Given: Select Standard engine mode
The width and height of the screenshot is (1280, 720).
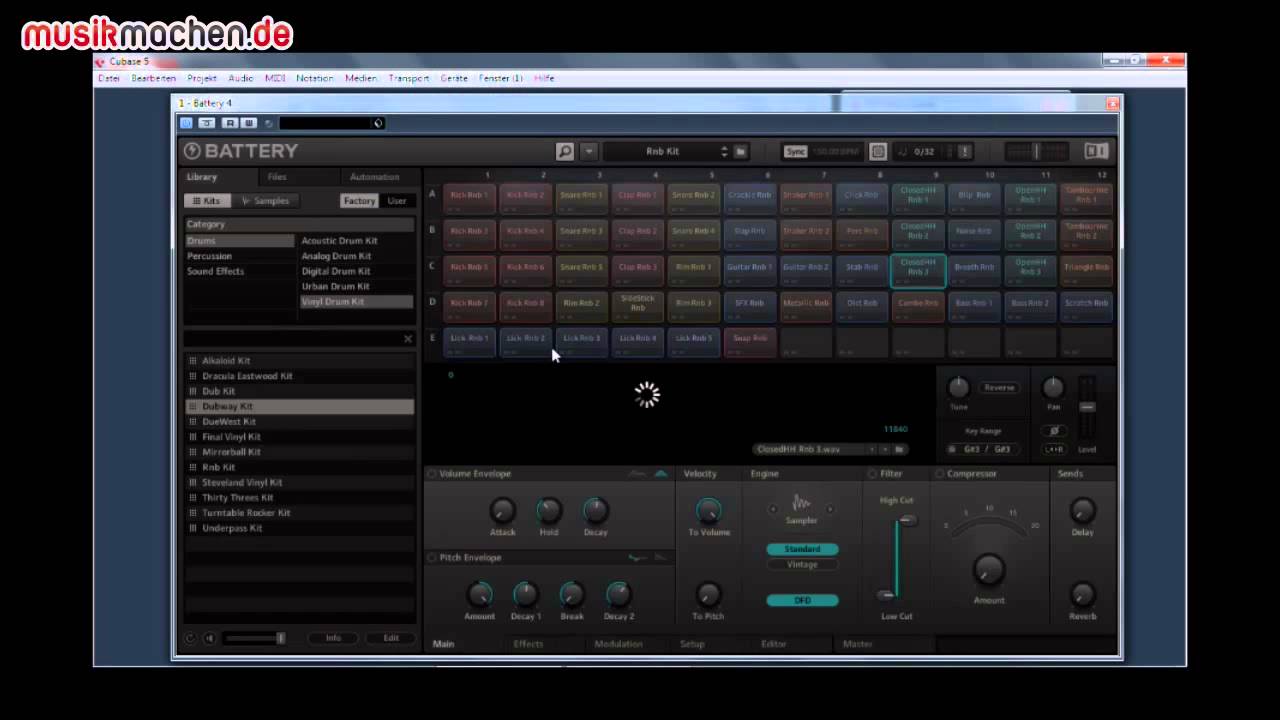Looking at the screenshot, I should 802,549.
